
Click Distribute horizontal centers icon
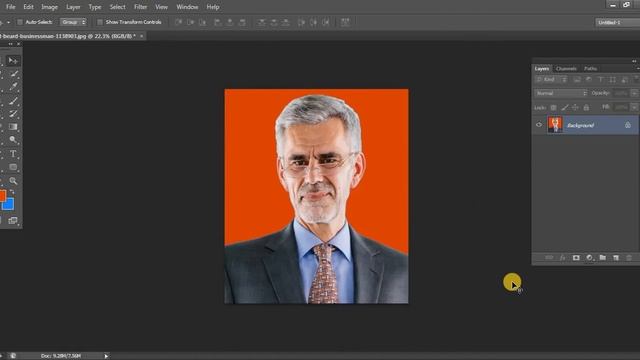tap(313, 22)
